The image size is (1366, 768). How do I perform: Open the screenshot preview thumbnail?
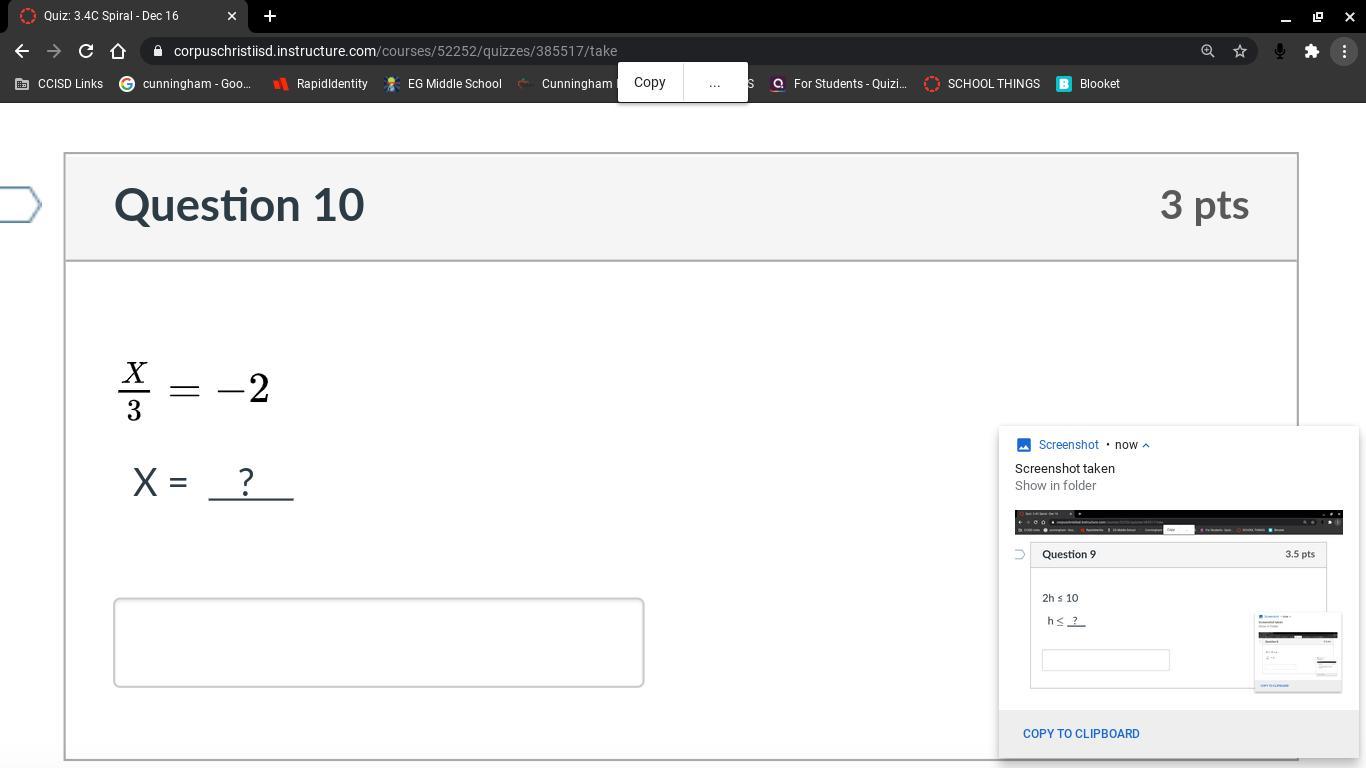[1178, 600]
